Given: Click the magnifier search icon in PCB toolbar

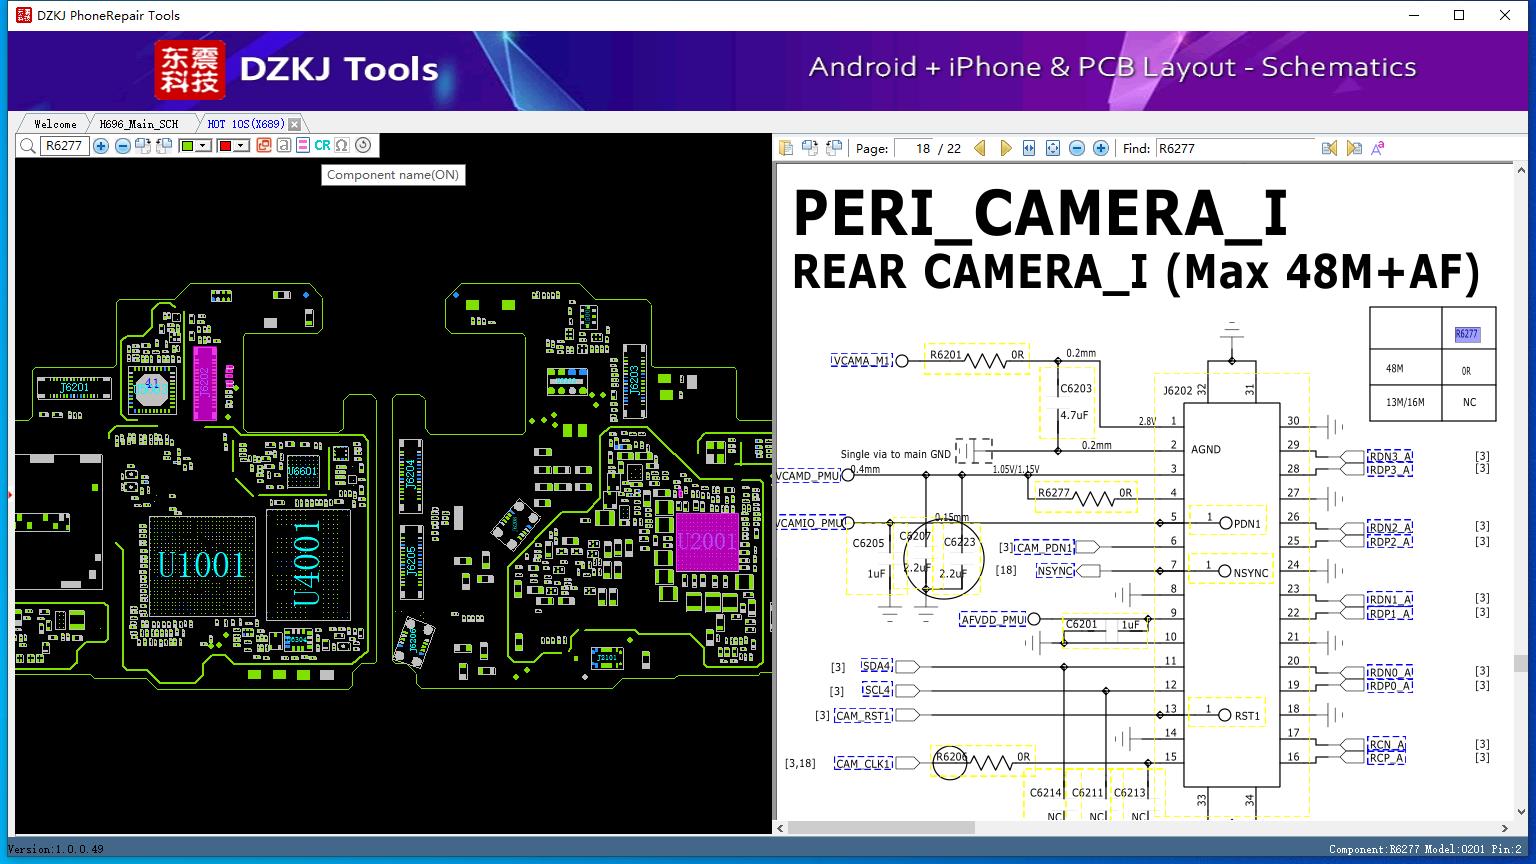Looking at the screenshot, I should click(27, 146).
